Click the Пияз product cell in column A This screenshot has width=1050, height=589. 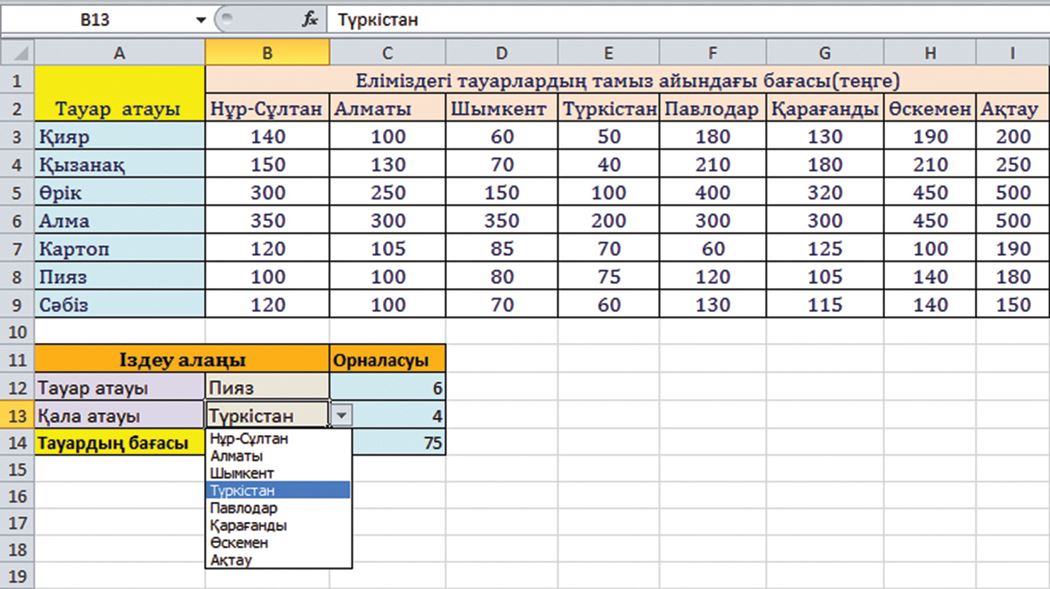(x=119, y=277)
